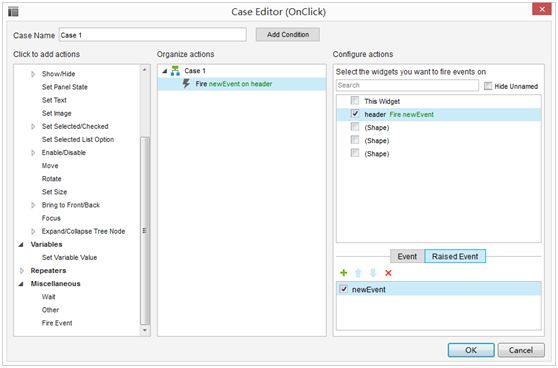
Task: Check the This Widget checkbox
Action: pos(355,100)
